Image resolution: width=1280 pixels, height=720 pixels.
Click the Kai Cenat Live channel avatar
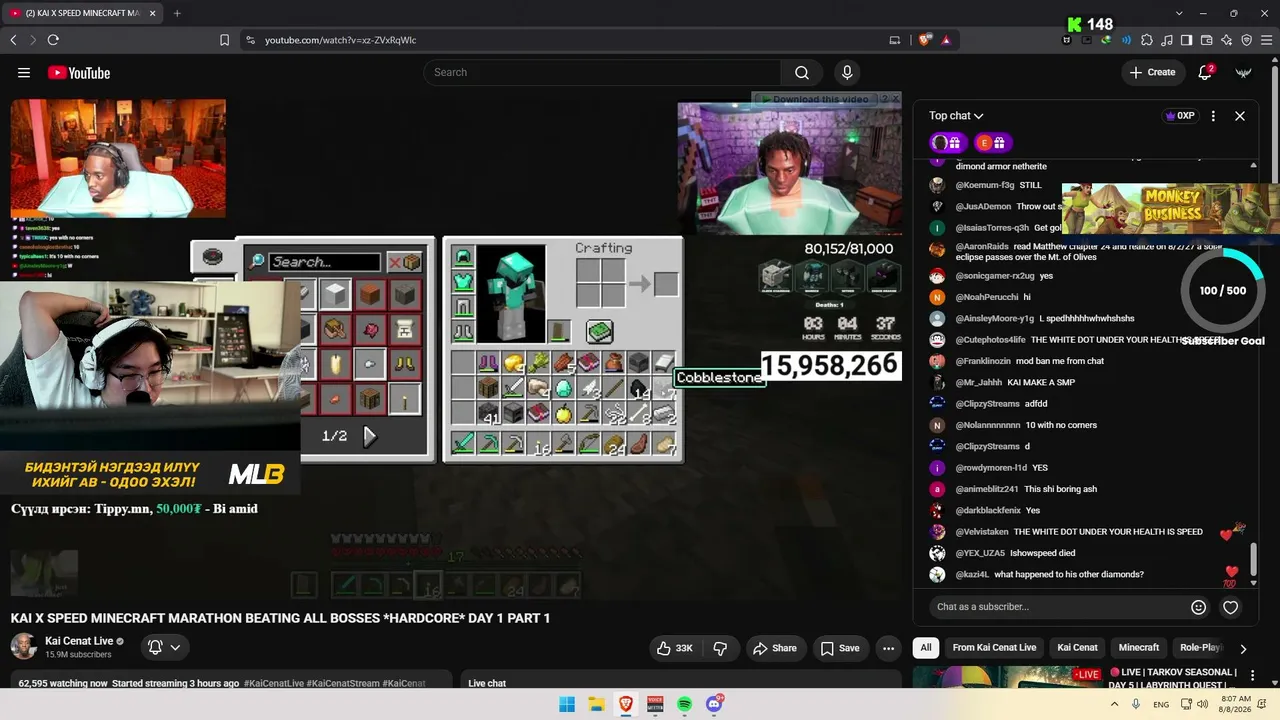click(x=24, y=646)
